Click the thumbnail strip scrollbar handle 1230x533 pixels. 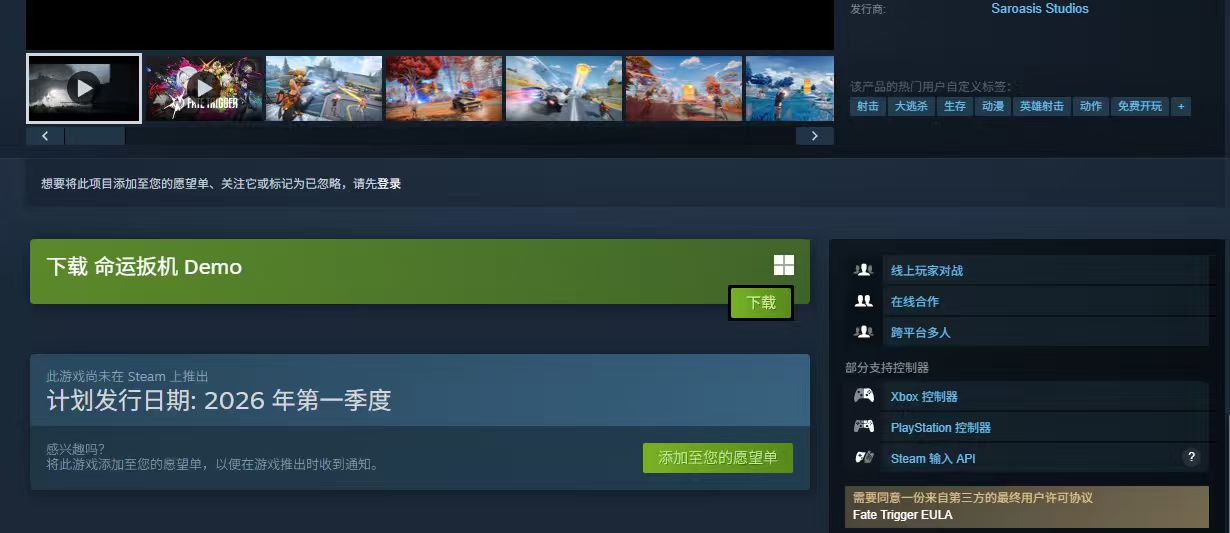pos(95,136)
